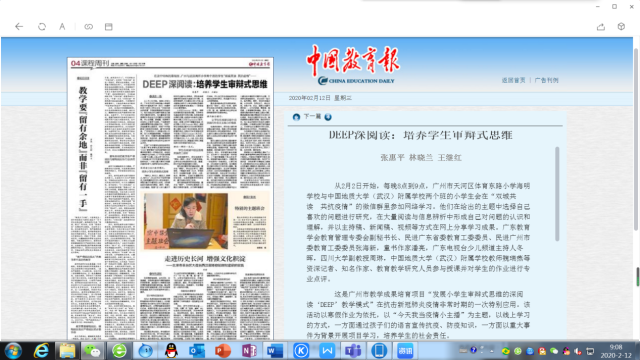The image size is (640, 360).
Task: Click the 下一篇 text link
Action: pos(312,117)
